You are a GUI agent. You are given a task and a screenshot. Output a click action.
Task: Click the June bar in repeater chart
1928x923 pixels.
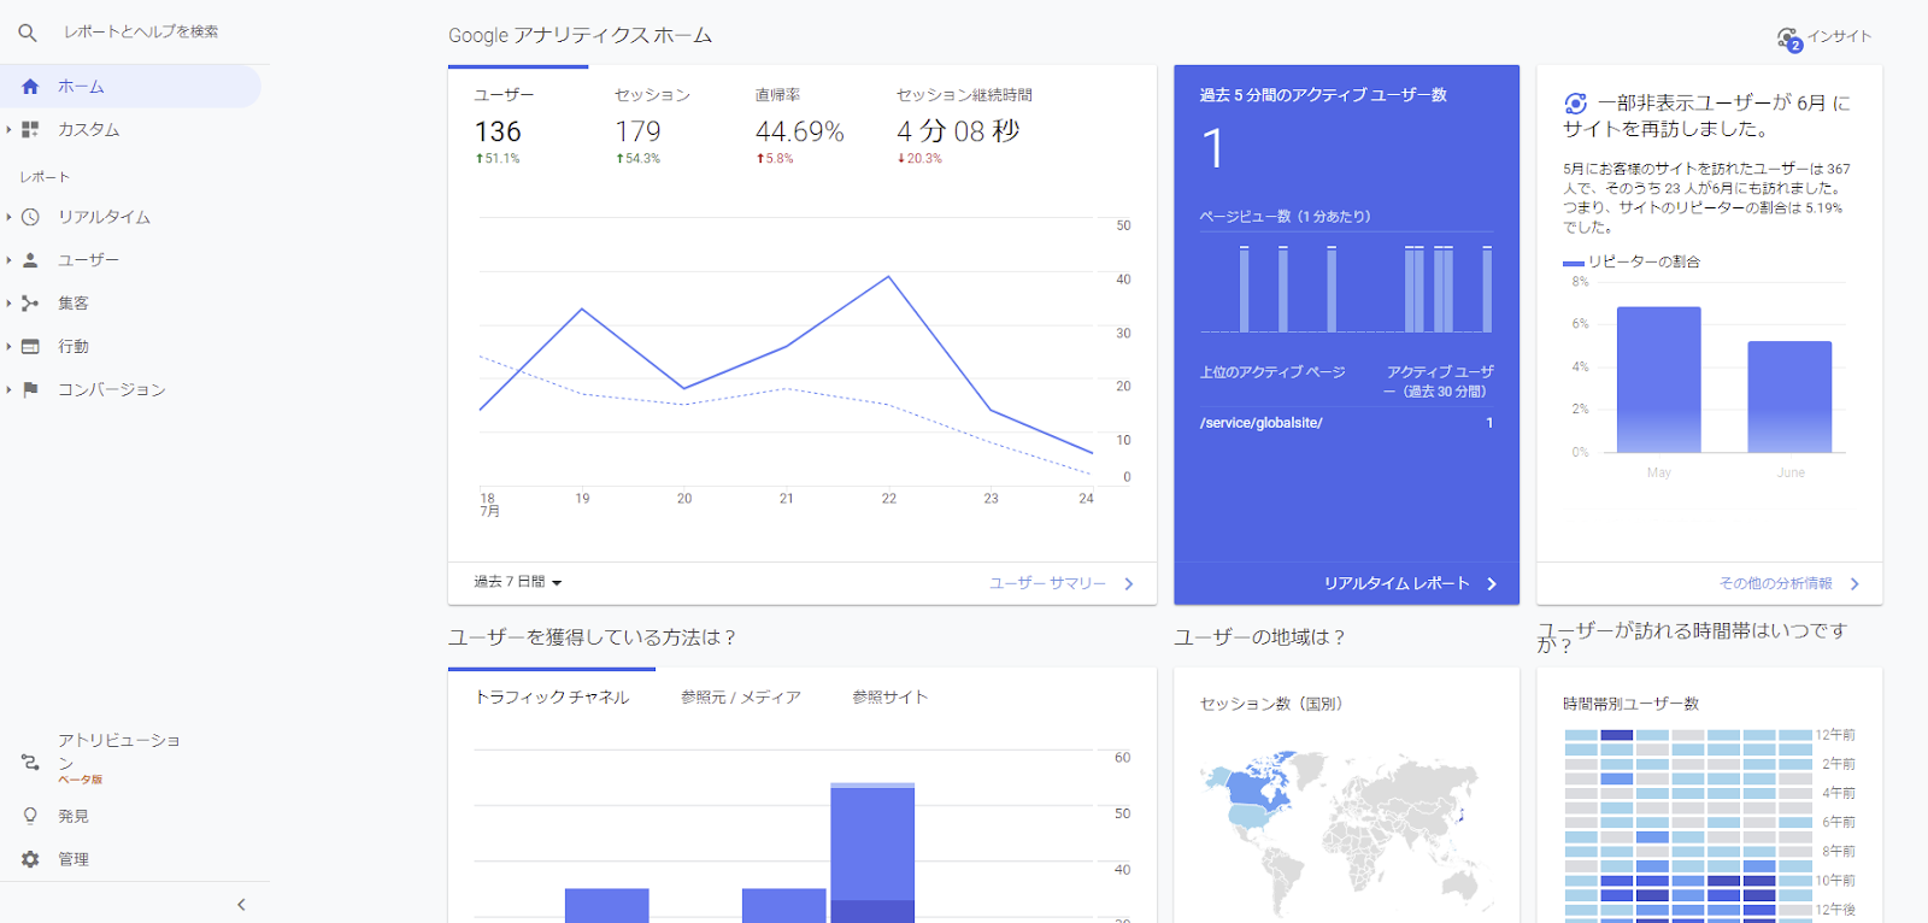1790,397
